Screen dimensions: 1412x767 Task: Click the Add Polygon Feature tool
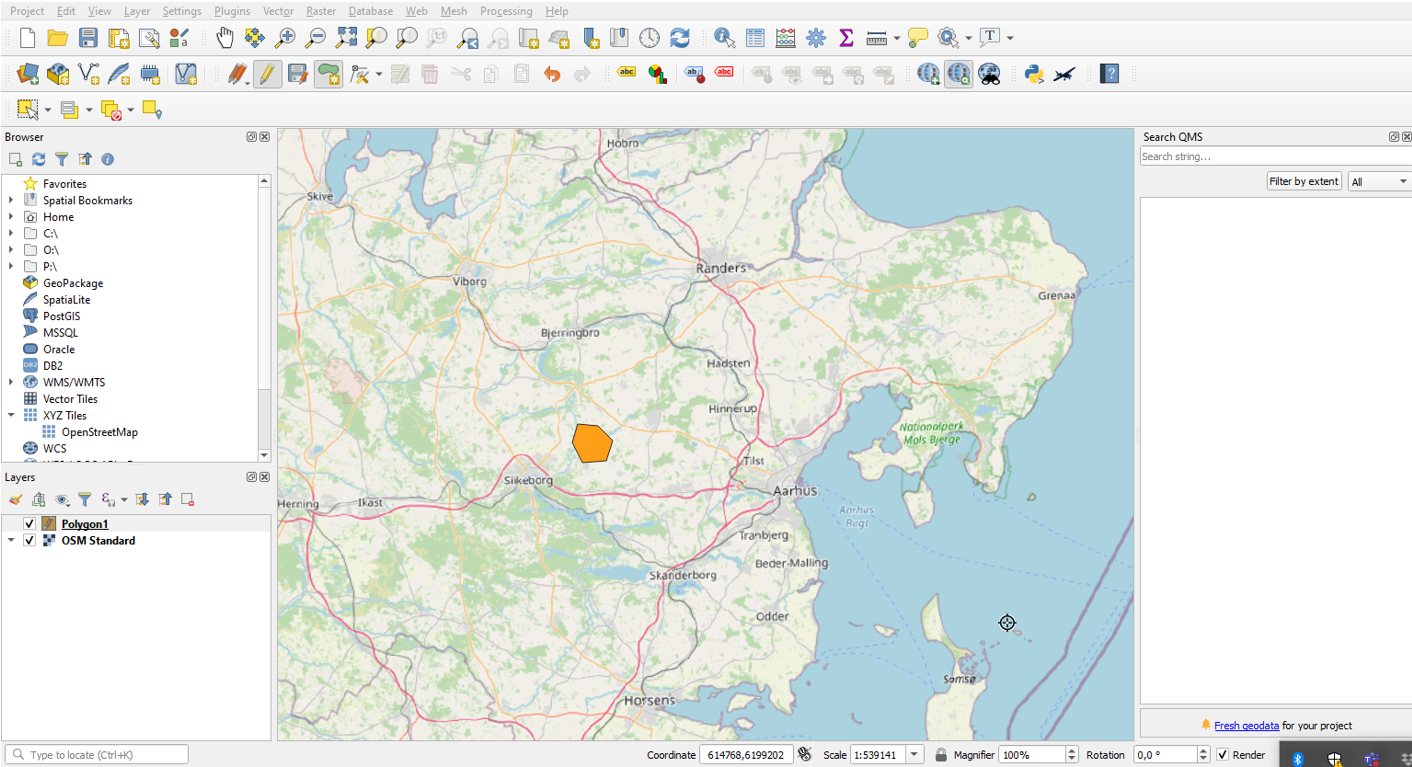pos(328,74)
